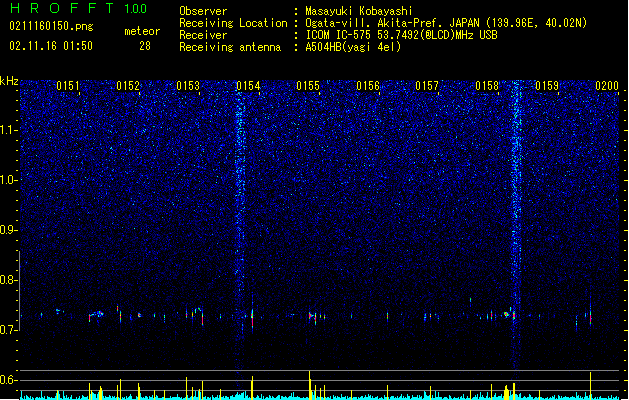Click the 0.6 kHz axis label
This screenshot has height=400, width=629.
tap(8, 380)
